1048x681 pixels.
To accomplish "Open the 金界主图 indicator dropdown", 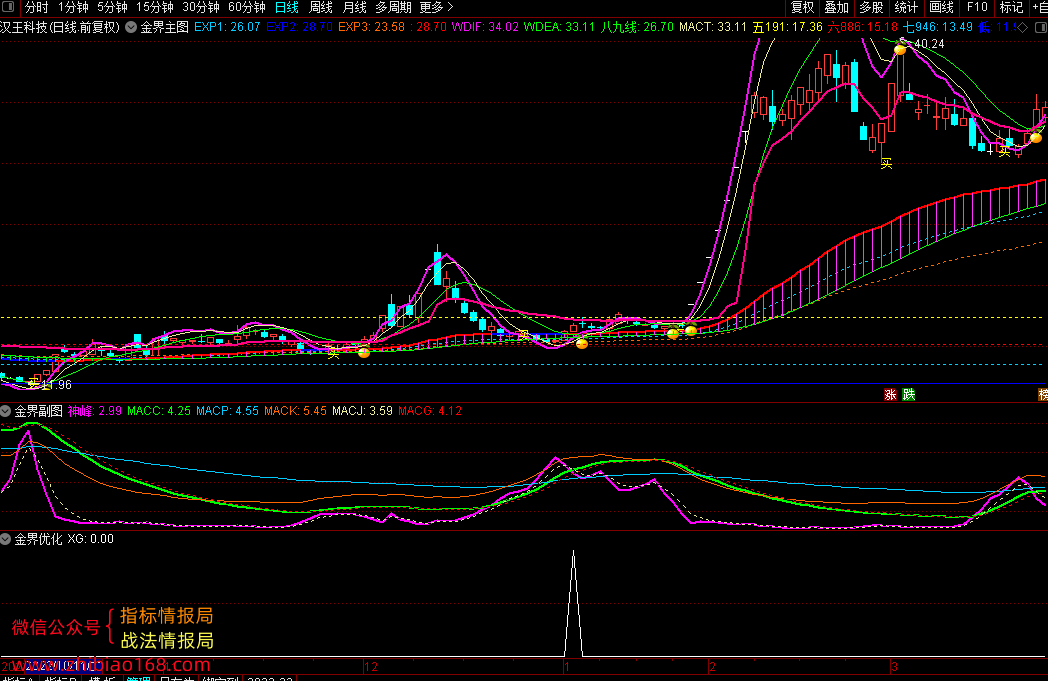I will pyautogui.click(x=132, y=27).
